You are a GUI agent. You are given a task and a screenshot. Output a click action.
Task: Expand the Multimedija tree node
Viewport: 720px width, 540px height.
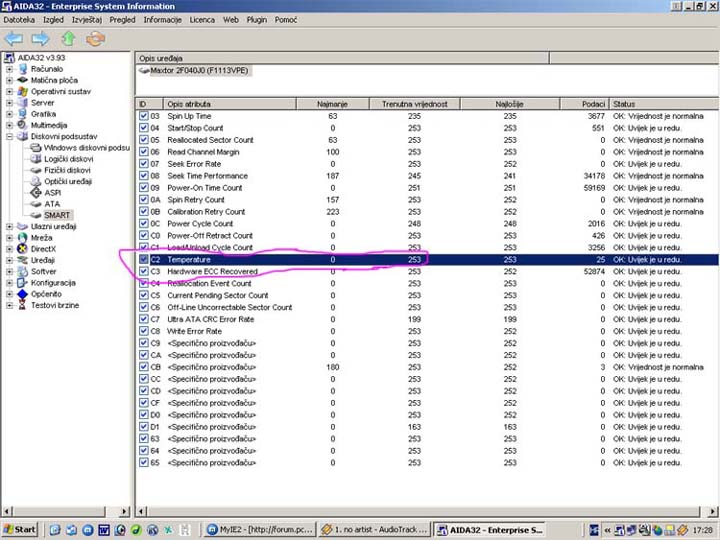pos(9,125)
